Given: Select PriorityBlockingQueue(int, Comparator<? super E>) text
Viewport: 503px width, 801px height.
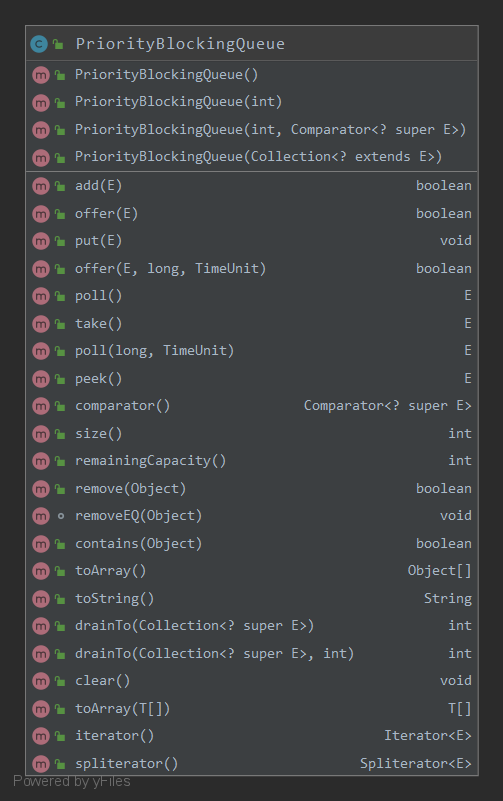Looking at the screenshot, I should 271,130.
